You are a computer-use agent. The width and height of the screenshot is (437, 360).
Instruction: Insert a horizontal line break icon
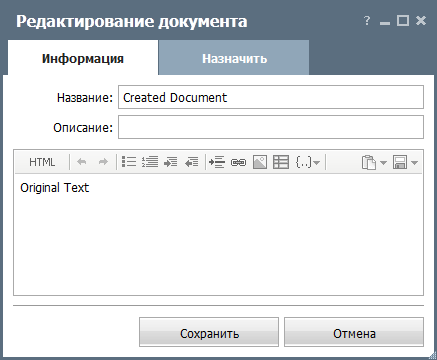pyautogui.click(x=217, y=162)
